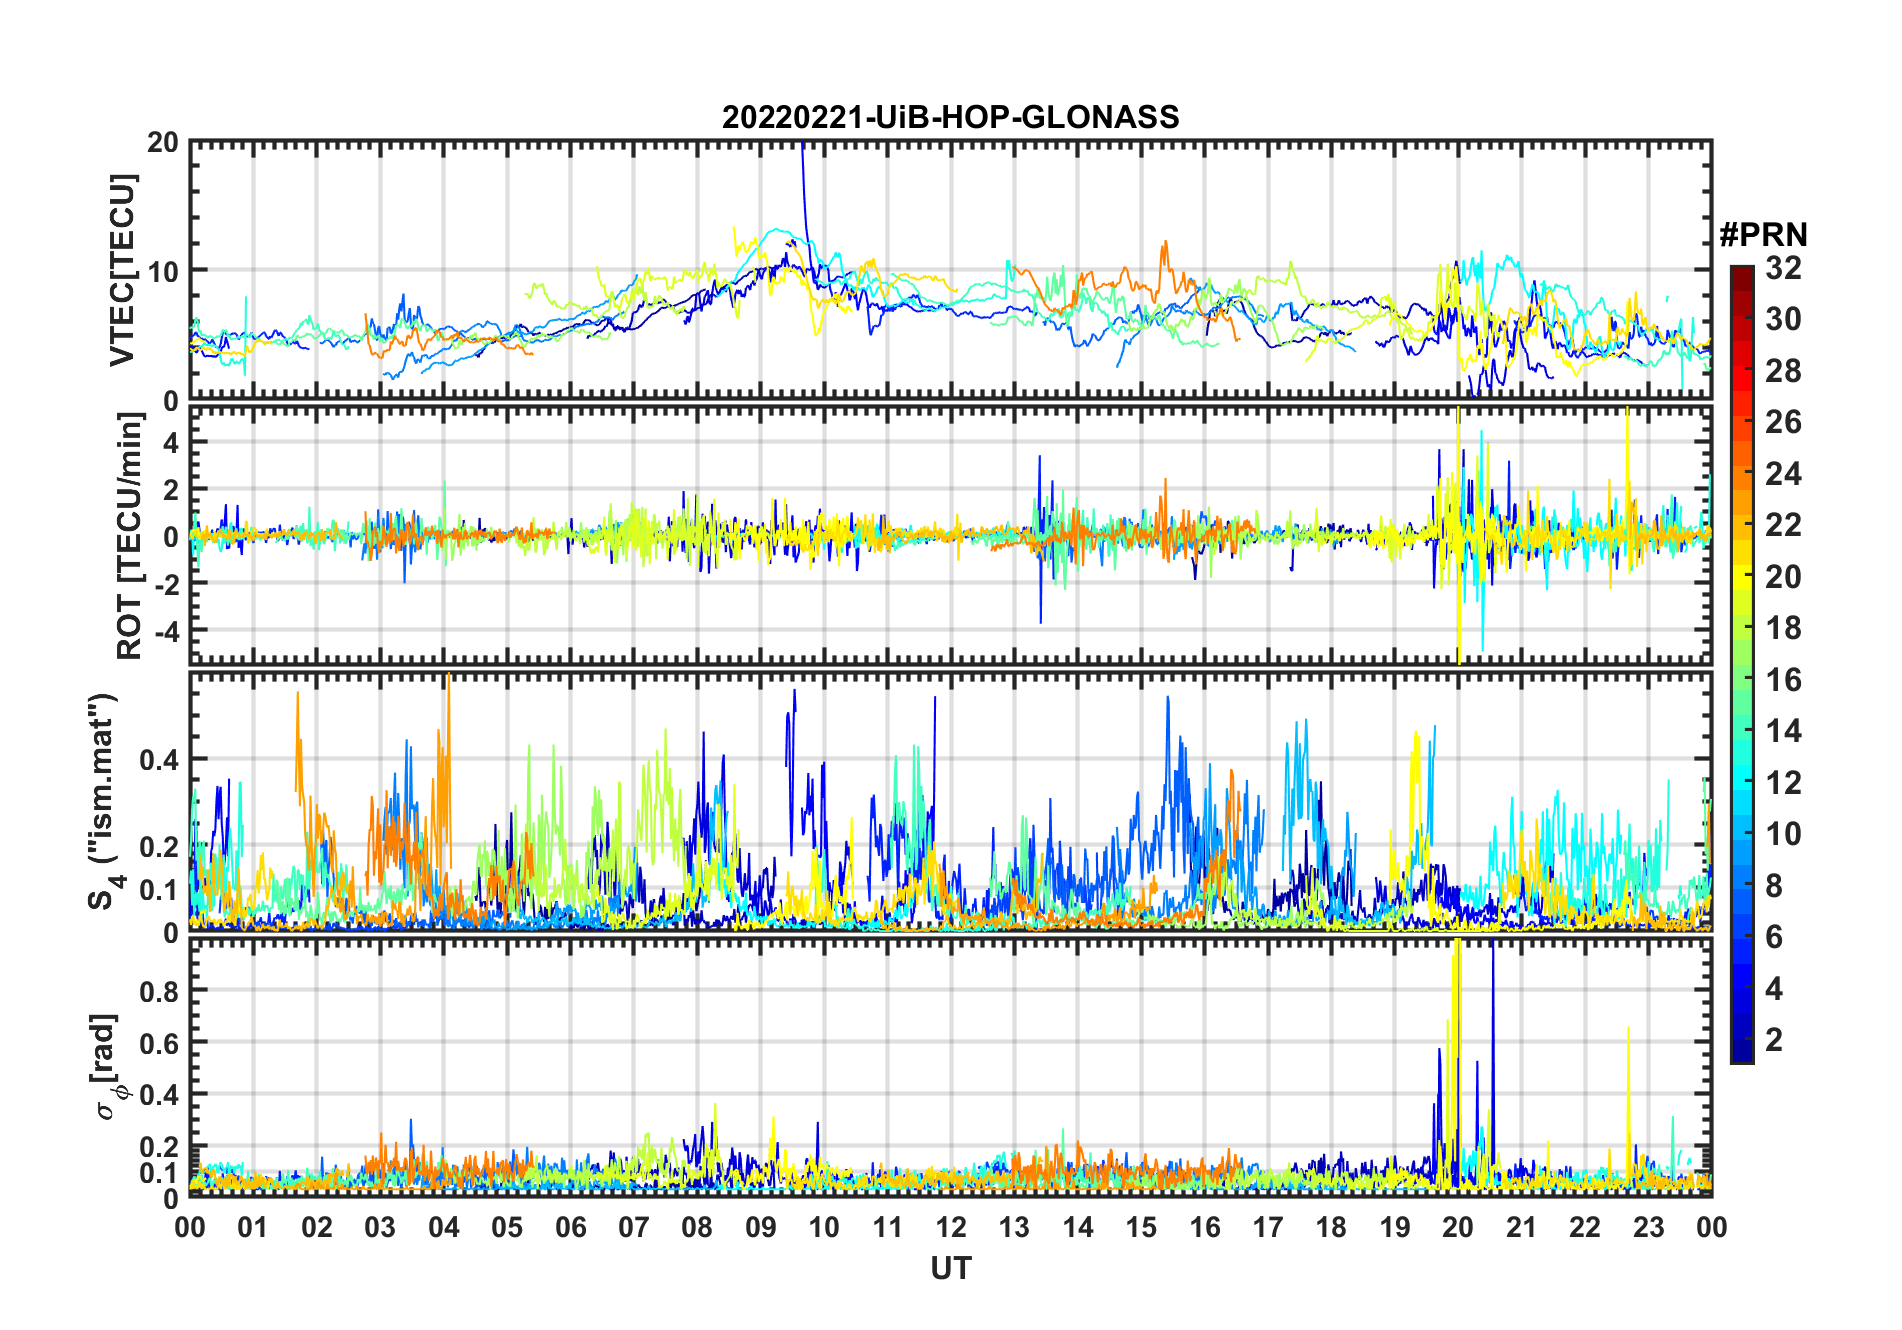Image resolution: width=1902 pixels, height=1330 pixels.
Task: Click the 20 hour tick label on x-axis
Action: [x=1457, y=1227]
